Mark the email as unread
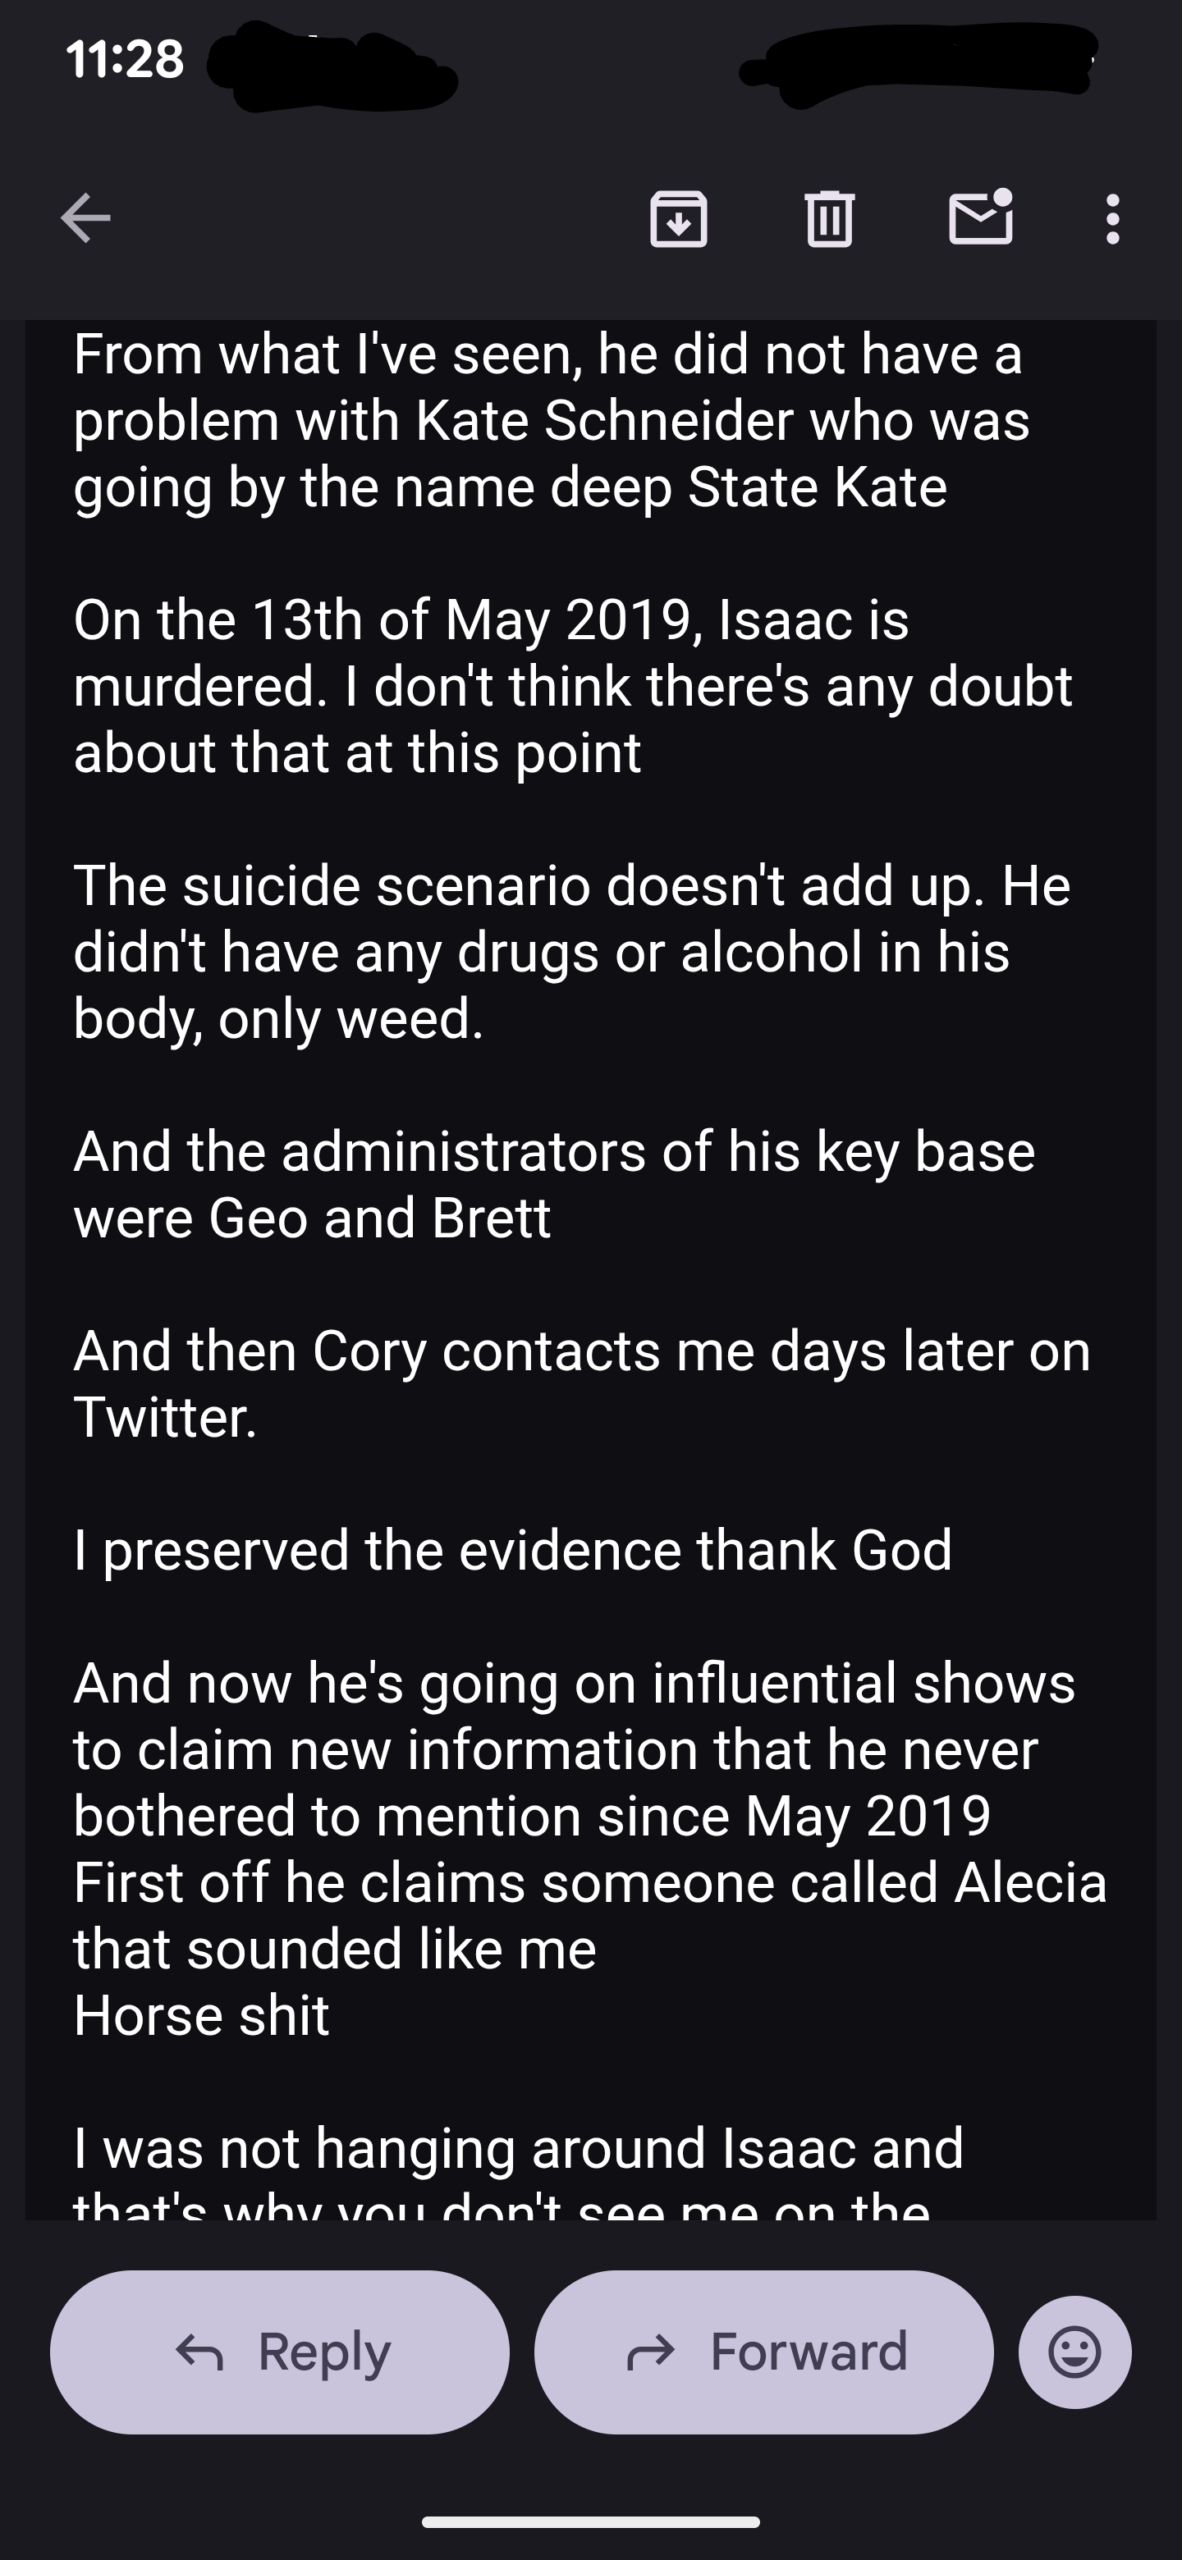This screenshot has height=2560, width=1182. (x=980, y=218)
